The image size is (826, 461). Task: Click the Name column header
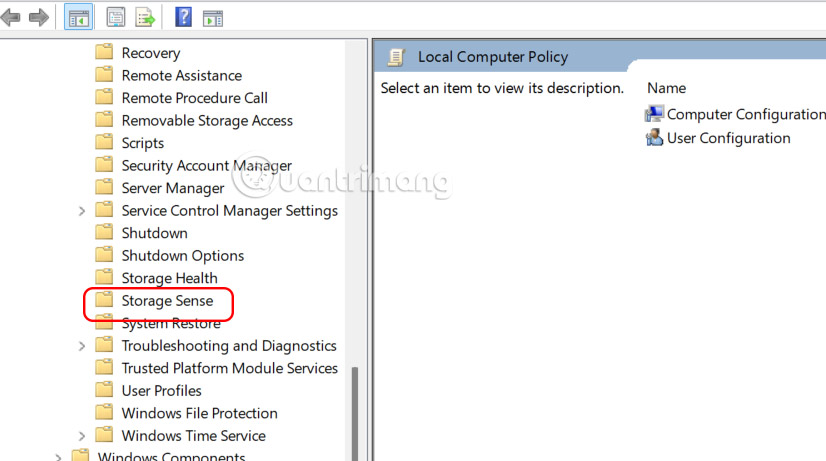tap(666, 88)
